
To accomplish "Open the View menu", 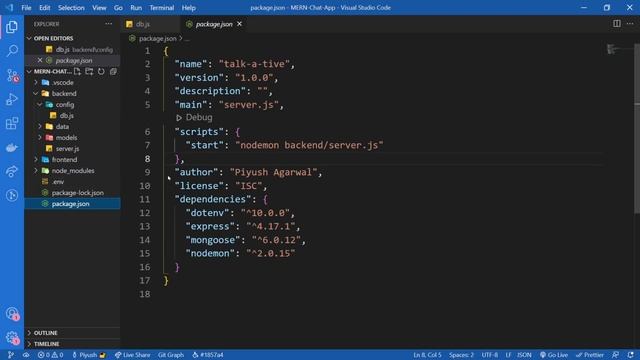I will click(x=99, y=8).
